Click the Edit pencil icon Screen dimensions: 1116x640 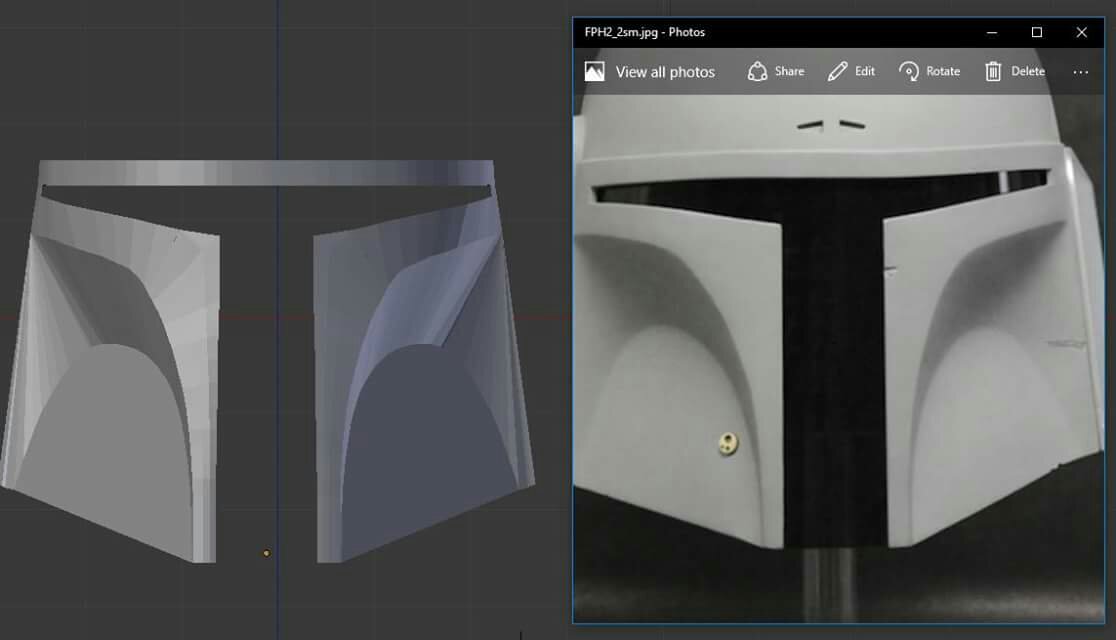point(838,71)
